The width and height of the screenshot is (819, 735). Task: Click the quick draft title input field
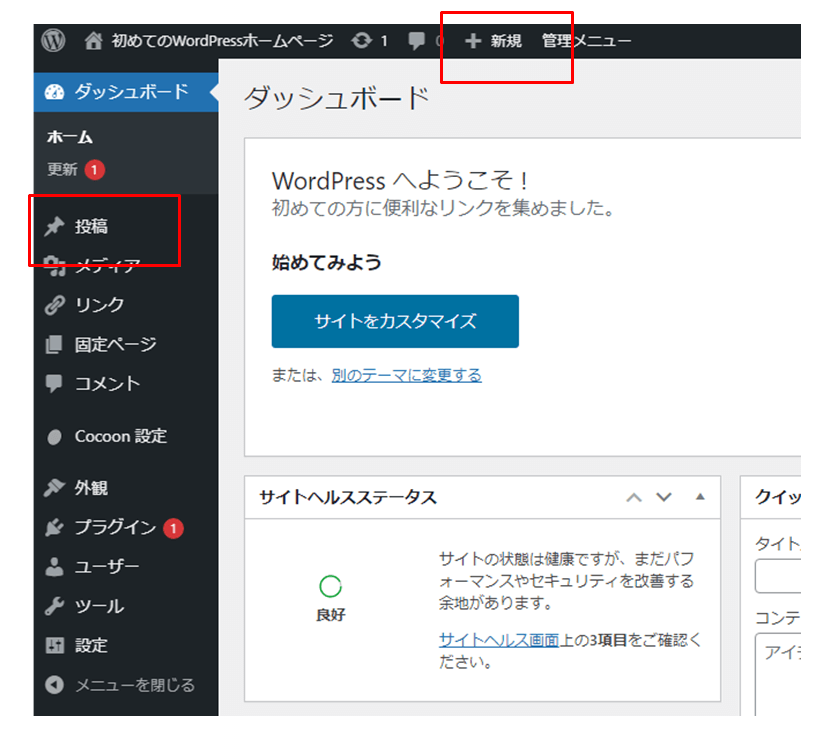[778, 576]
